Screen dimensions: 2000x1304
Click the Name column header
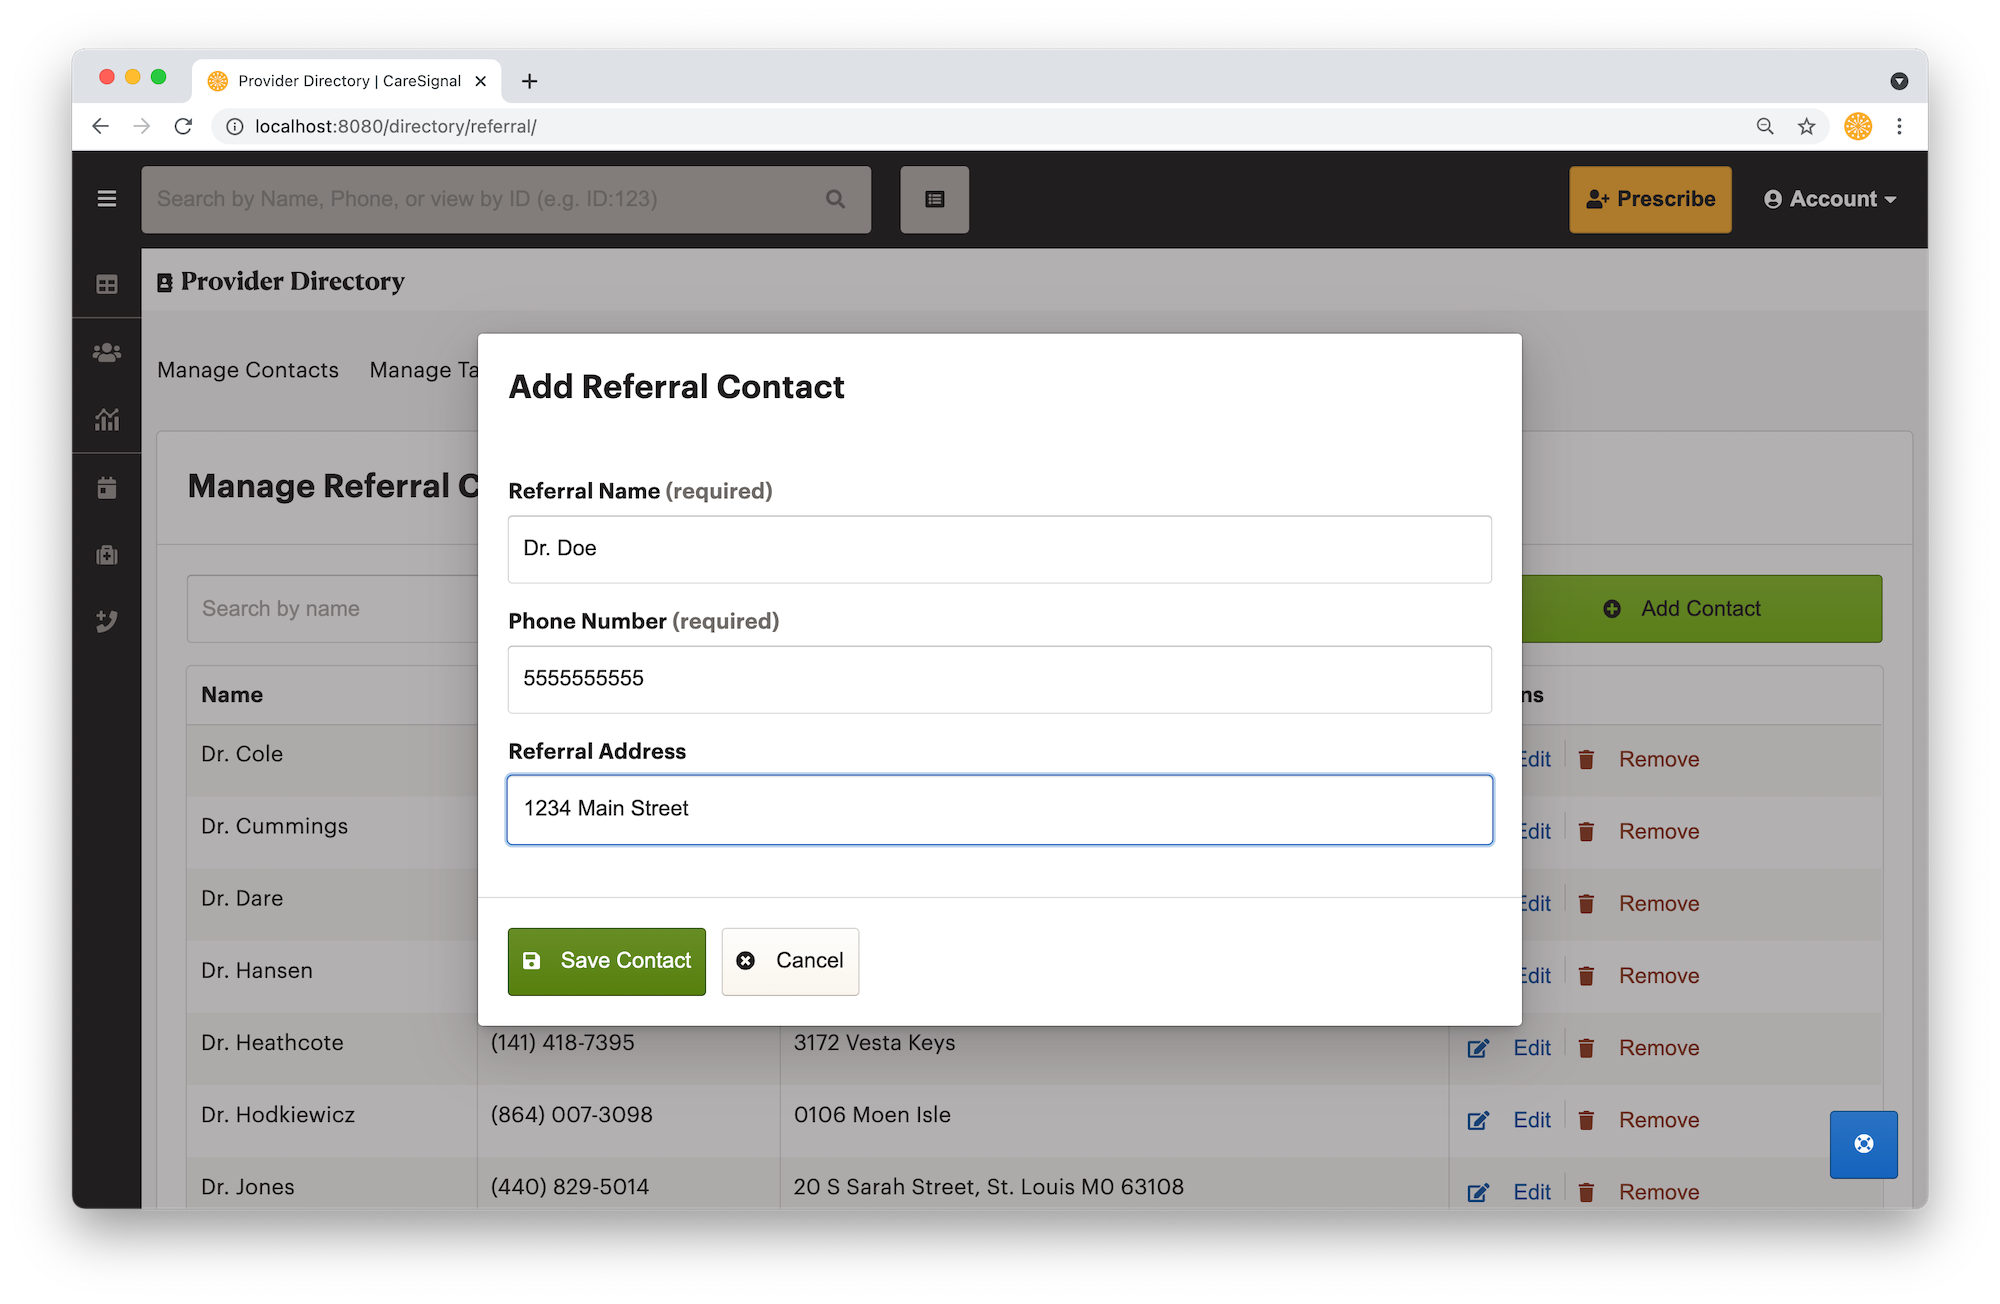tap(232, 695)
